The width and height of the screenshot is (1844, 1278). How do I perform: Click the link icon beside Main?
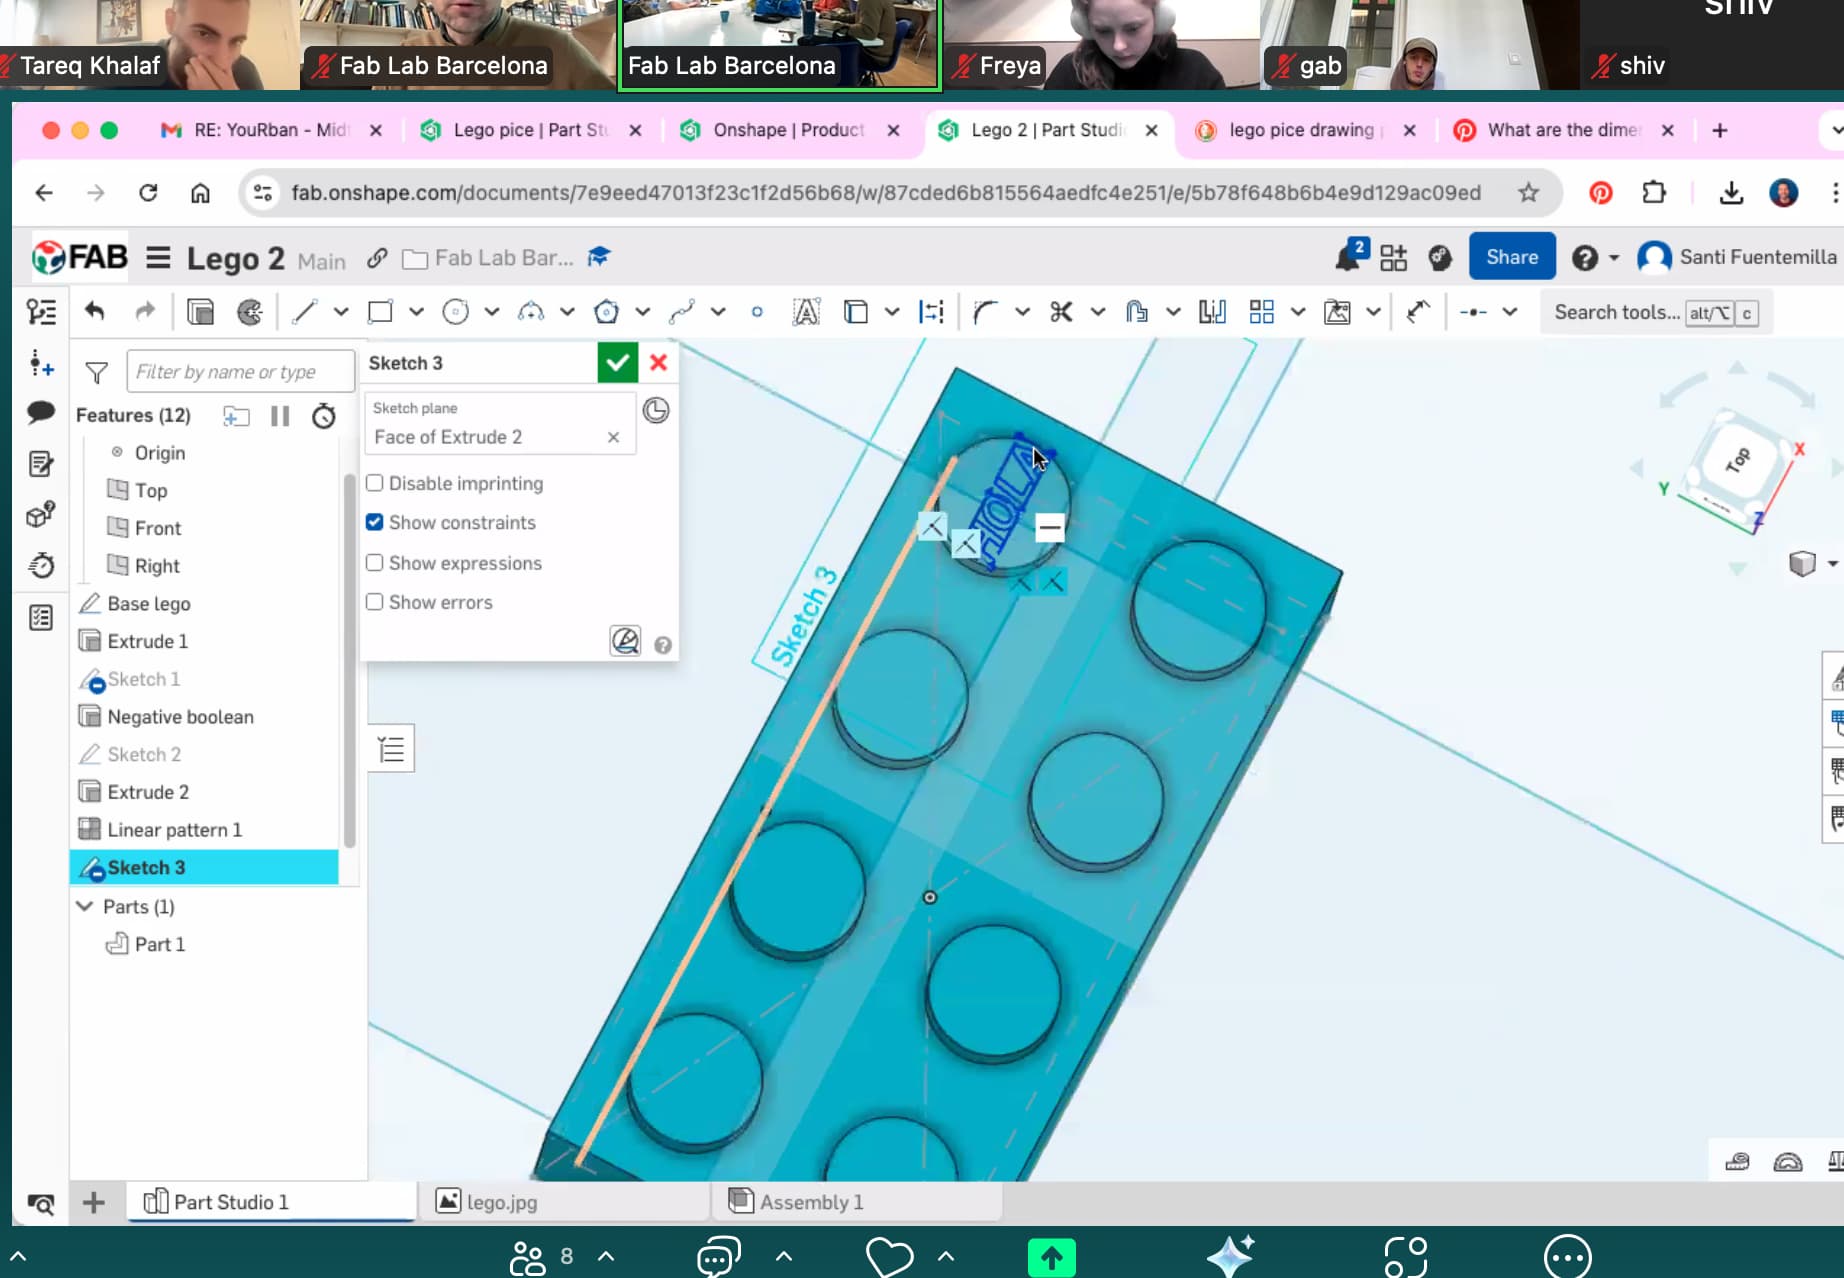pos(377,258)
